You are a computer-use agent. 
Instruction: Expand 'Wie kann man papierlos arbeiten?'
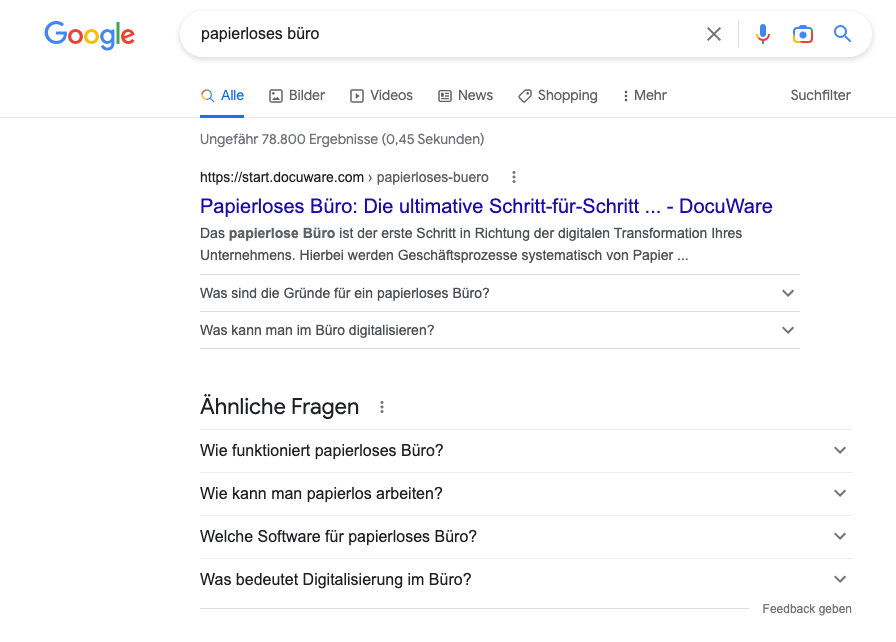pyautogui.click(x=526, y=493)
